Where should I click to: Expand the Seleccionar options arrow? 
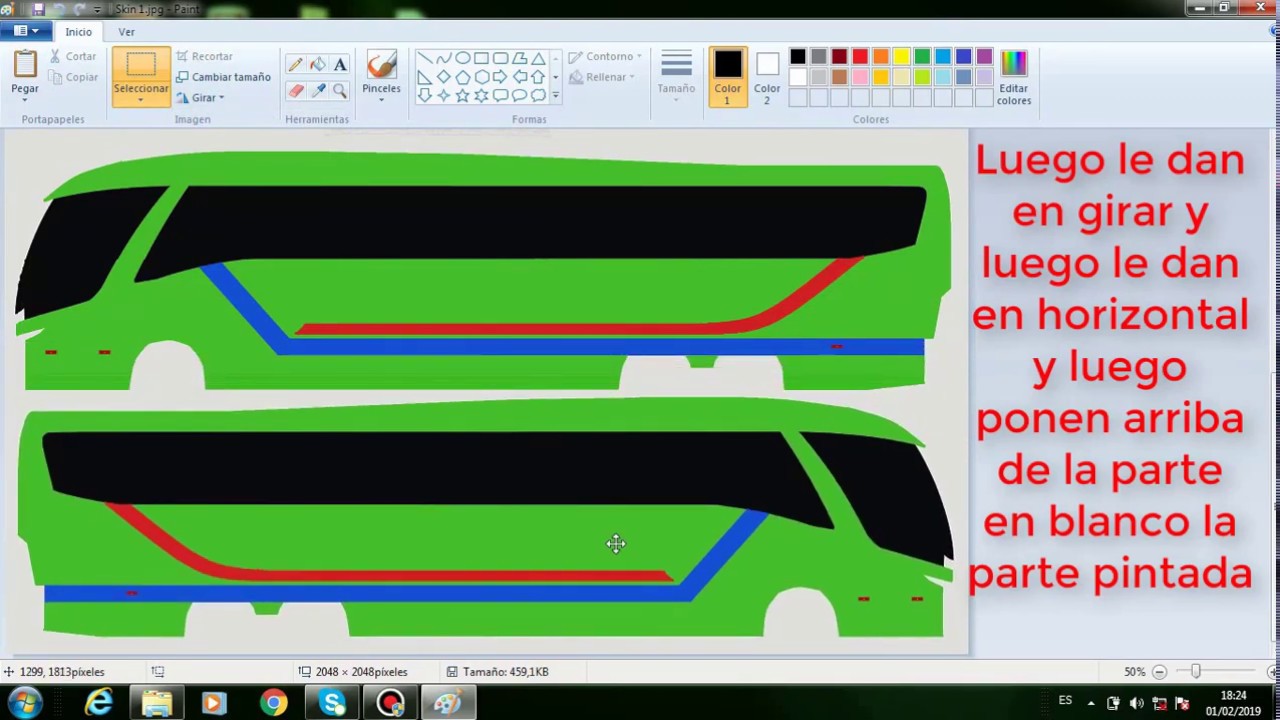click(141, 99)
